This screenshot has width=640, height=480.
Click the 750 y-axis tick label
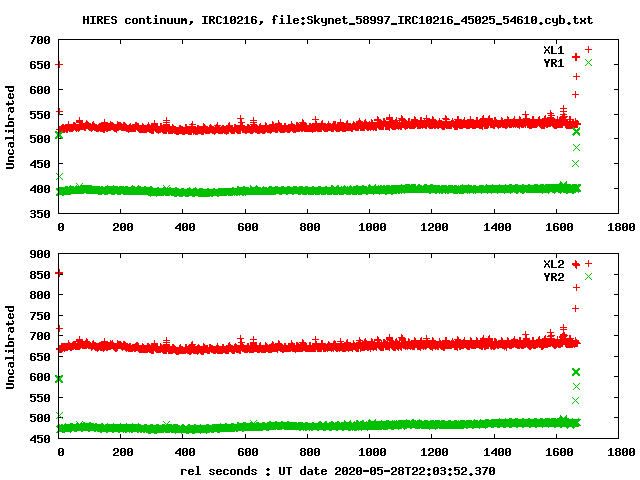point(40,316)
